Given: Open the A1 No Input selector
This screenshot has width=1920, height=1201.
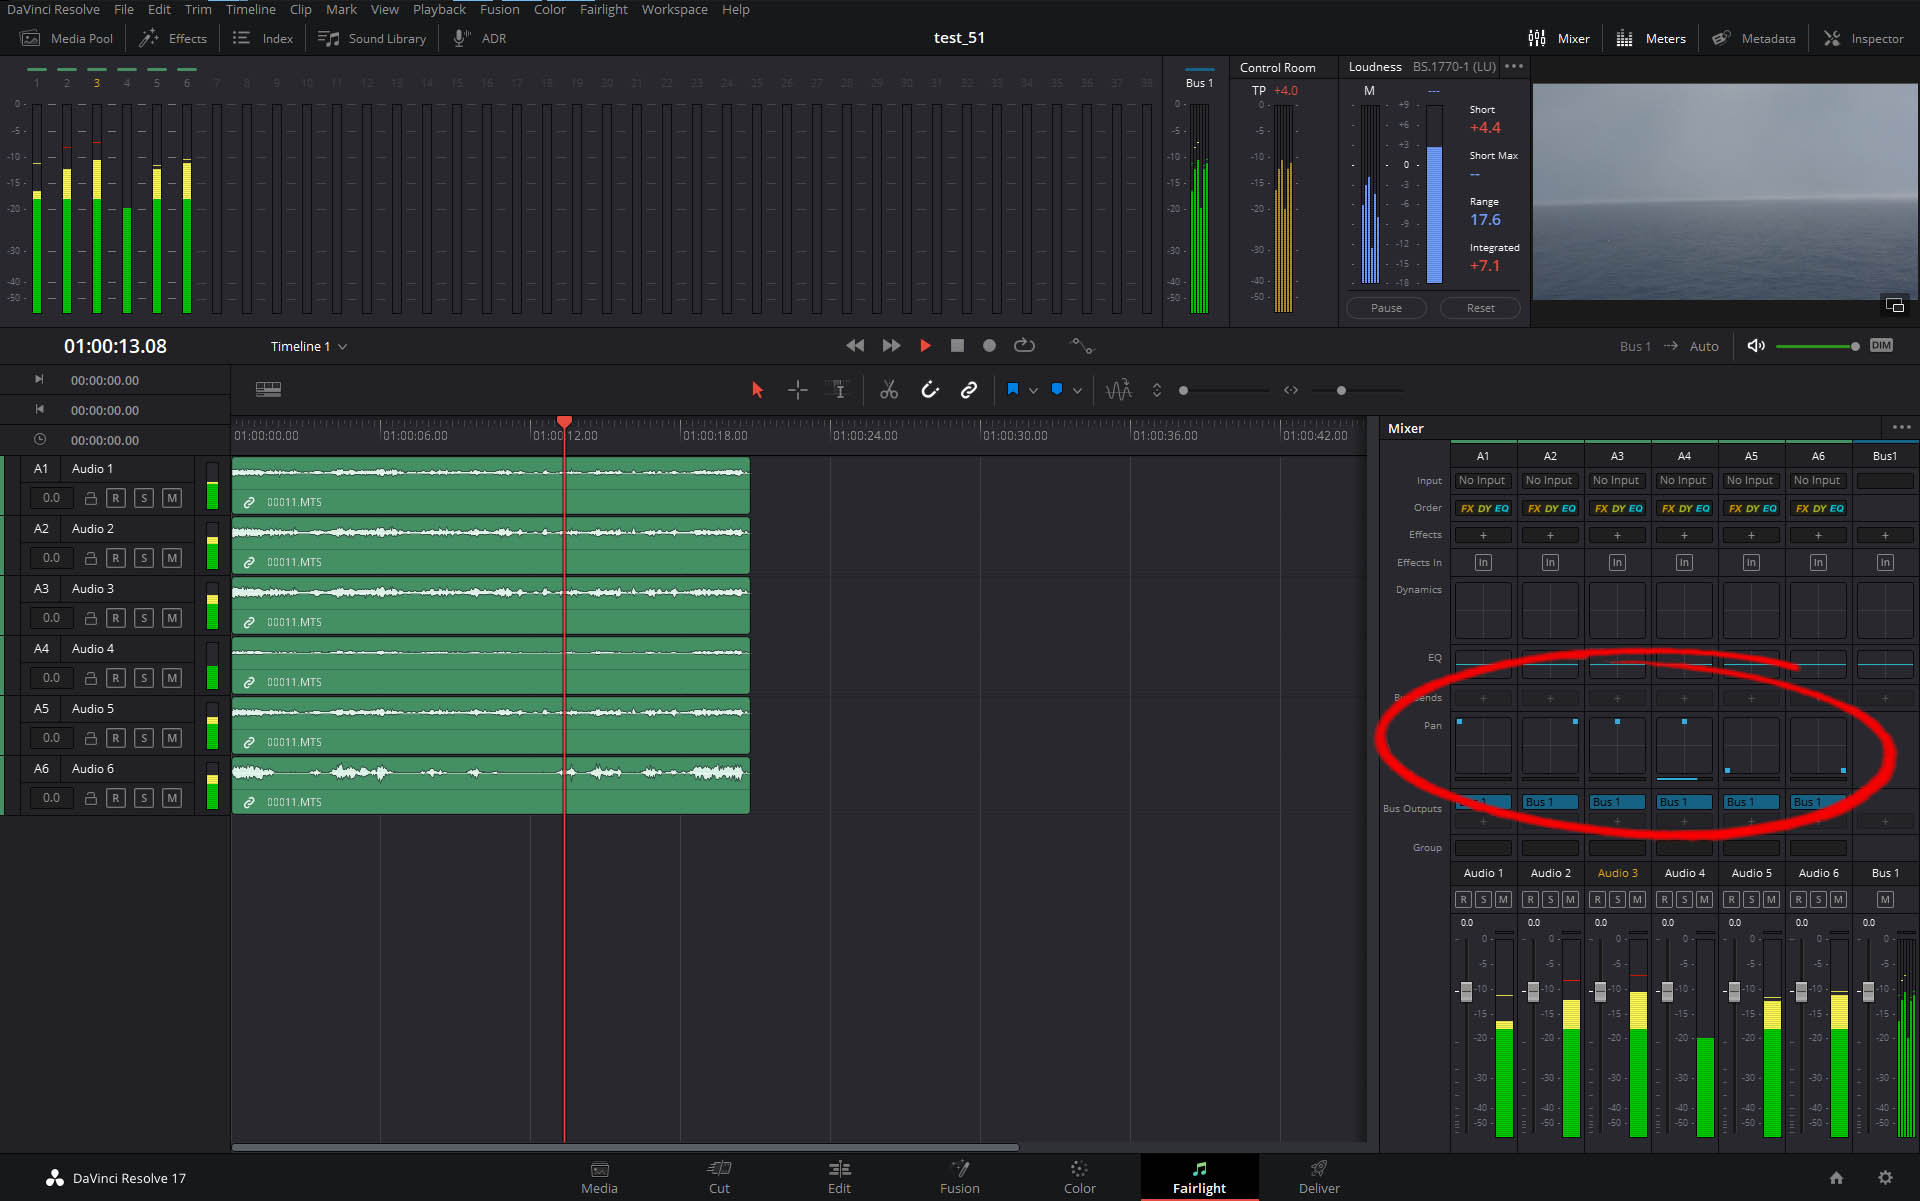Looking at the screenshot, I should tap(1482, 481).
